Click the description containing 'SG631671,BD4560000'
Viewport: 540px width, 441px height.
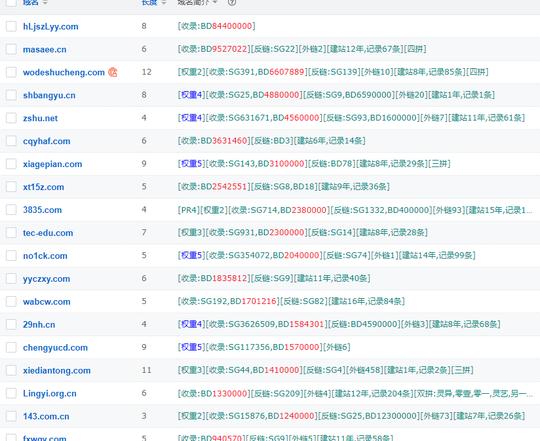(352, 118)
